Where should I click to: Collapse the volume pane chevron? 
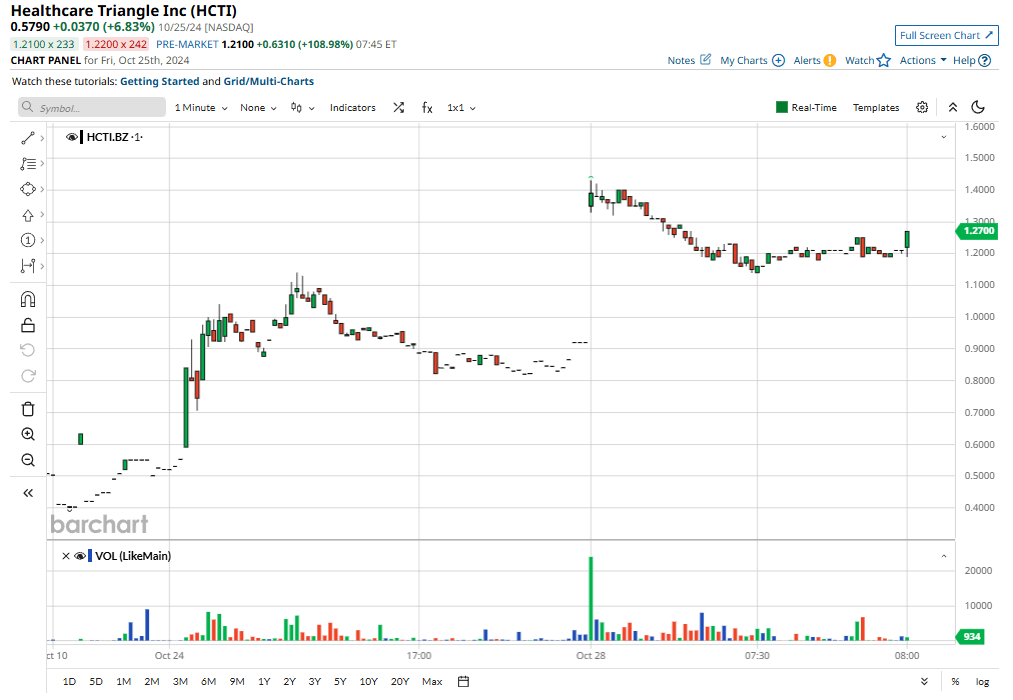click(x=944, y=556)
